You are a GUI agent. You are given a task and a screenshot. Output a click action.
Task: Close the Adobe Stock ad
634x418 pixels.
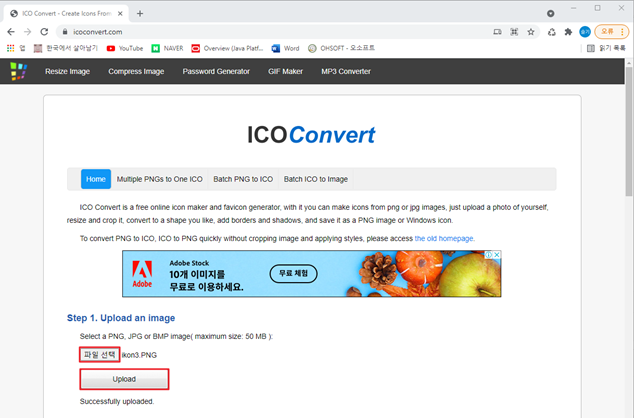click(497, 255)
